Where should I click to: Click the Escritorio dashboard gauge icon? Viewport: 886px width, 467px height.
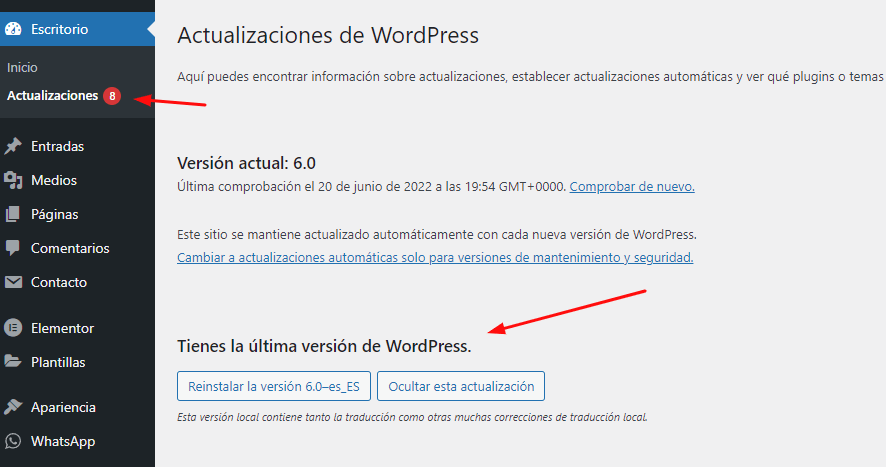[x=13, y=29]
